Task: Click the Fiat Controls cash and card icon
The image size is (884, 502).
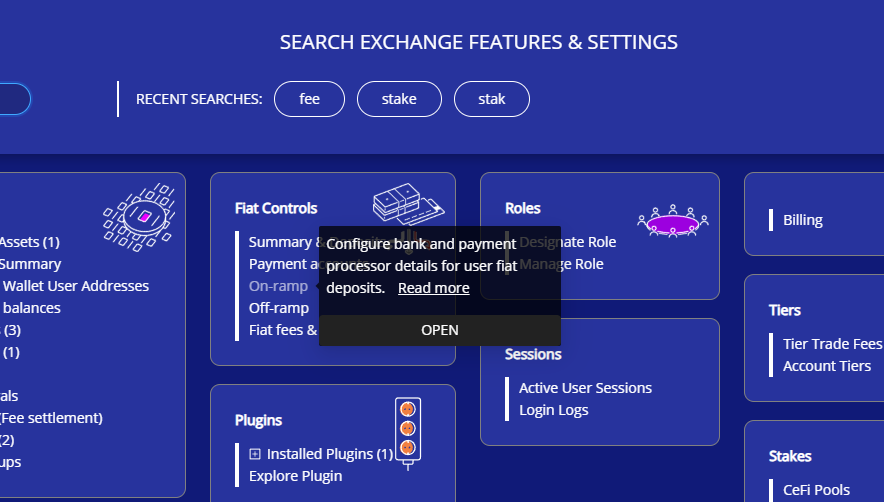Action: (x=409, y=204)
